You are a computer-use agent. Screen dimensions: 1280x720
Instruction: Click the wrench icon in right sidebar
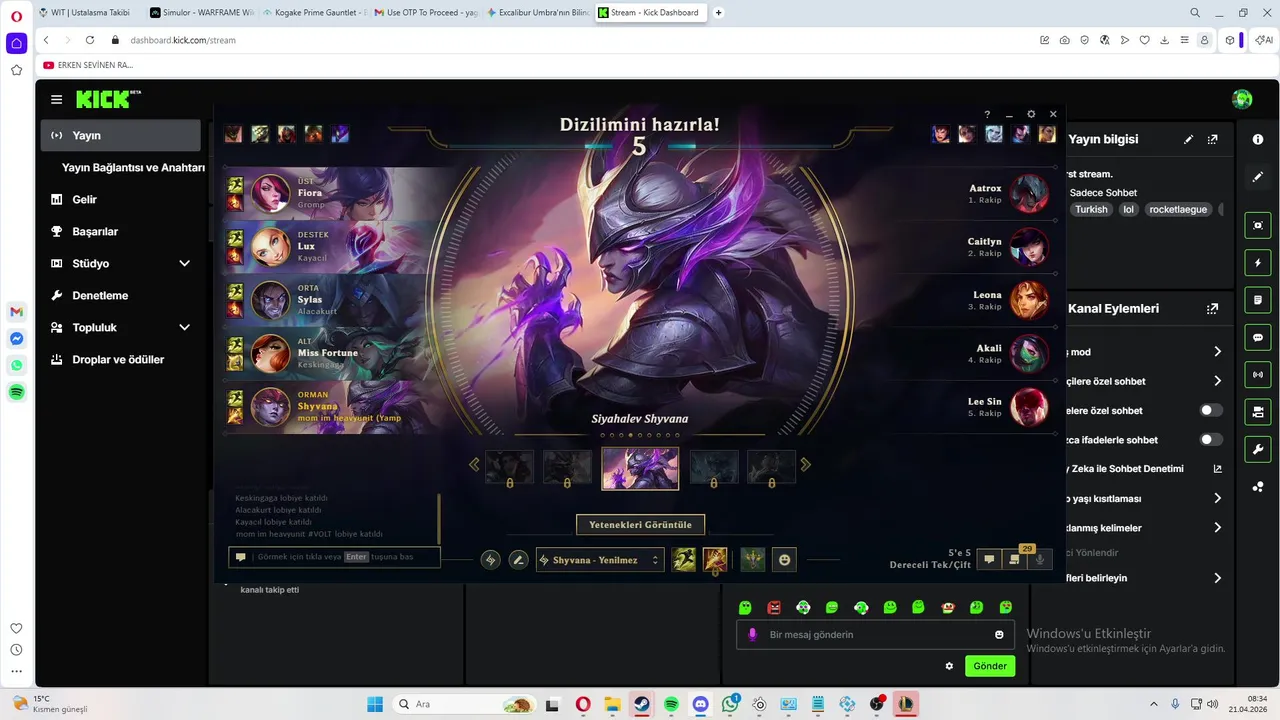click(x=1258, y=449)
